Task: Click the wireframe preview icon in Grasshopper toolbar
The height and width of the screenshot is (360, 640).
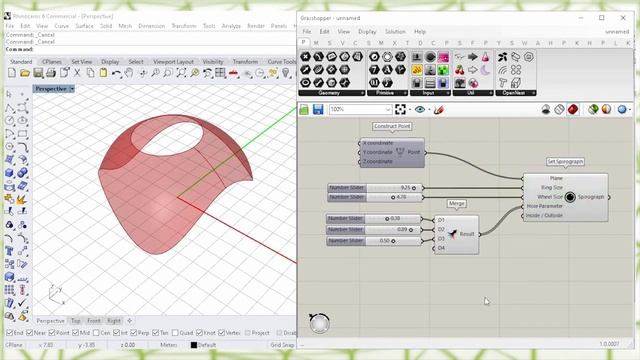Action: point(559,109)
